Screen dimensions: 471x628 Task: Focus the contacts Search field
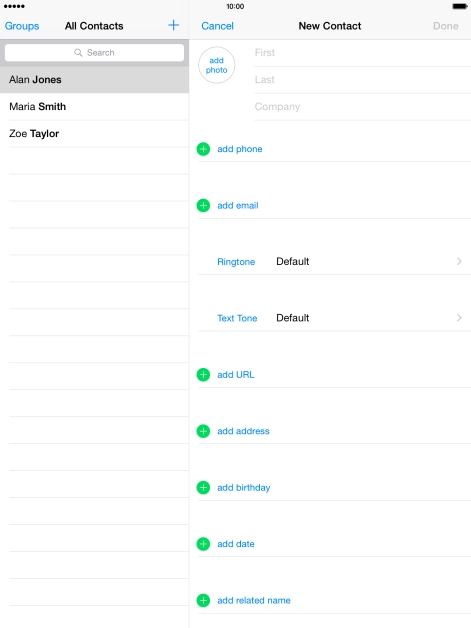coord(95,52)
